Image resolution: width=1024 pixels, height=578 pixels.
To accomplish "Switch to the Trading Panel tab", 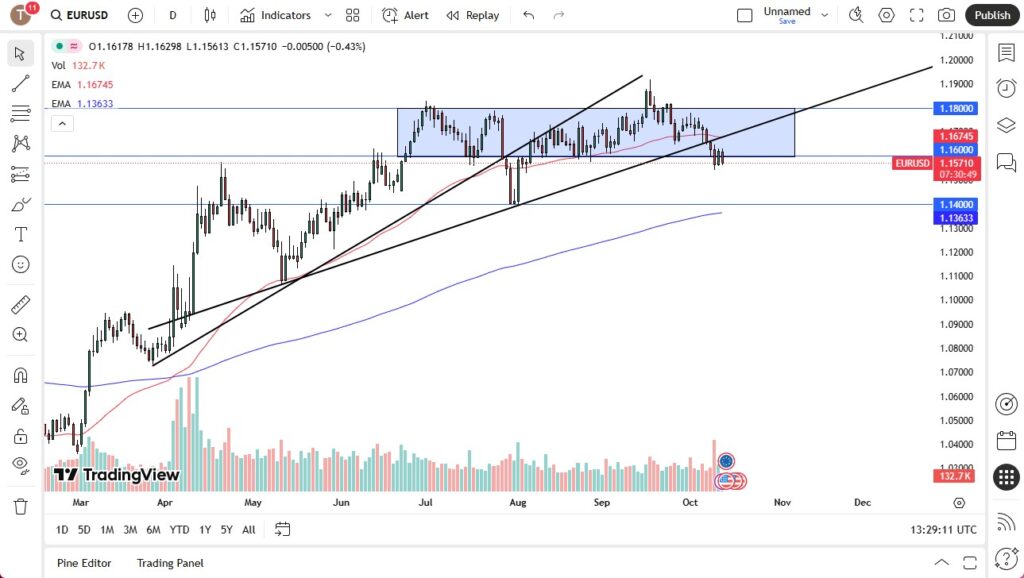I will pyautogui.click(x=170, y=563).
